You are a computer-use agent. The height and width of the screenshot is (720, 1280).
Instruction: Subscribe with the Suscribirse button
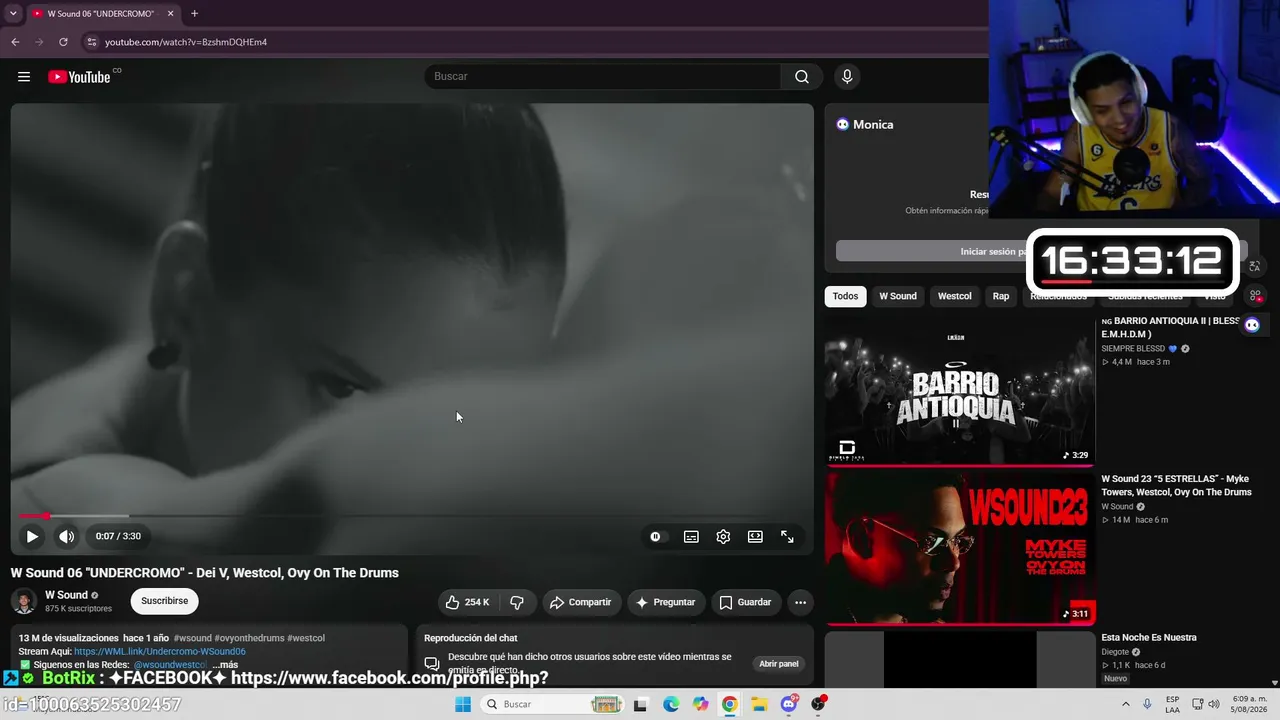[x=164, y=601]
